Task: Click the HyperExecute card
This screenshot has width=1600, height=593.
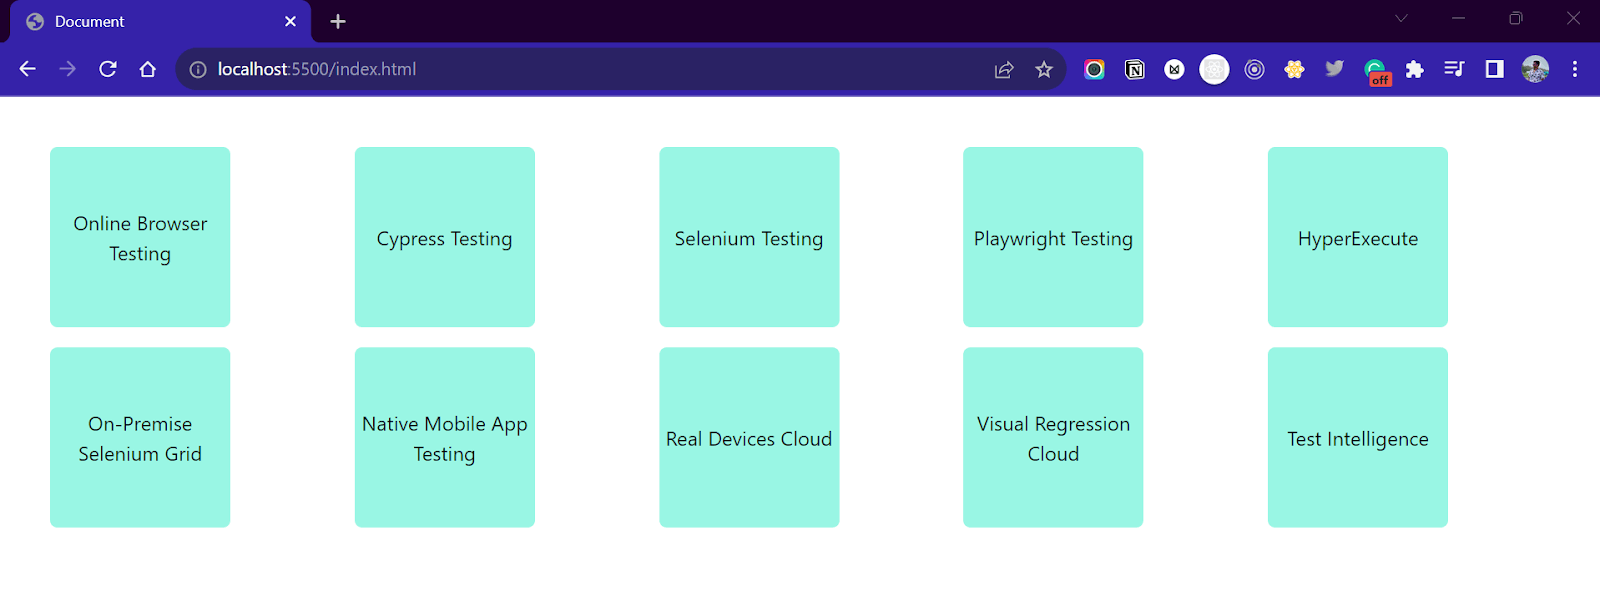Action: (1358, 237)
